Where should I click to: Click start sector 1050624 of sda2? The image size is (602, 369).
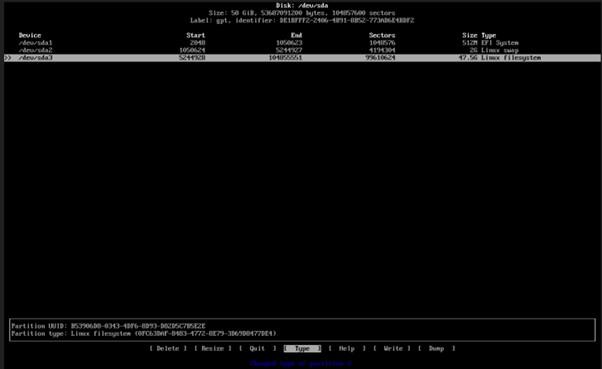192,50
